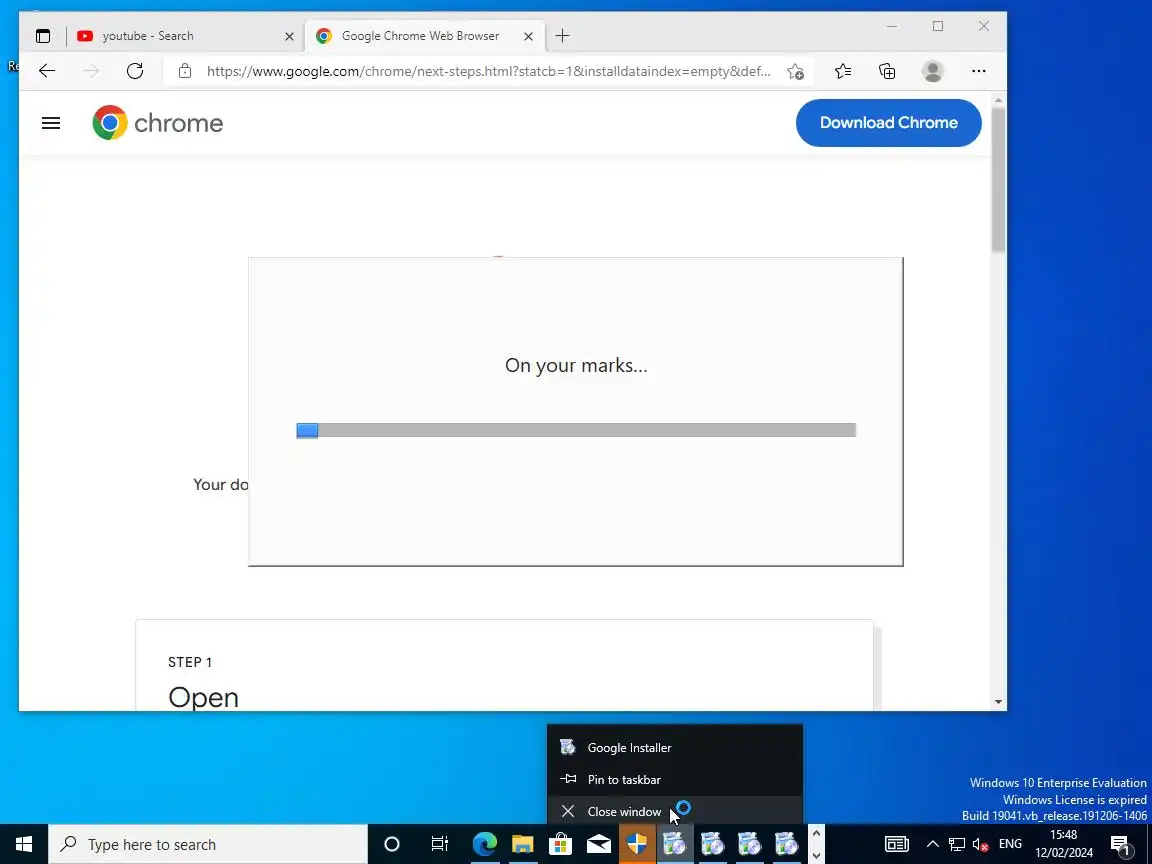Go back to the previous page
The image size is (1152, 864).
47,71
